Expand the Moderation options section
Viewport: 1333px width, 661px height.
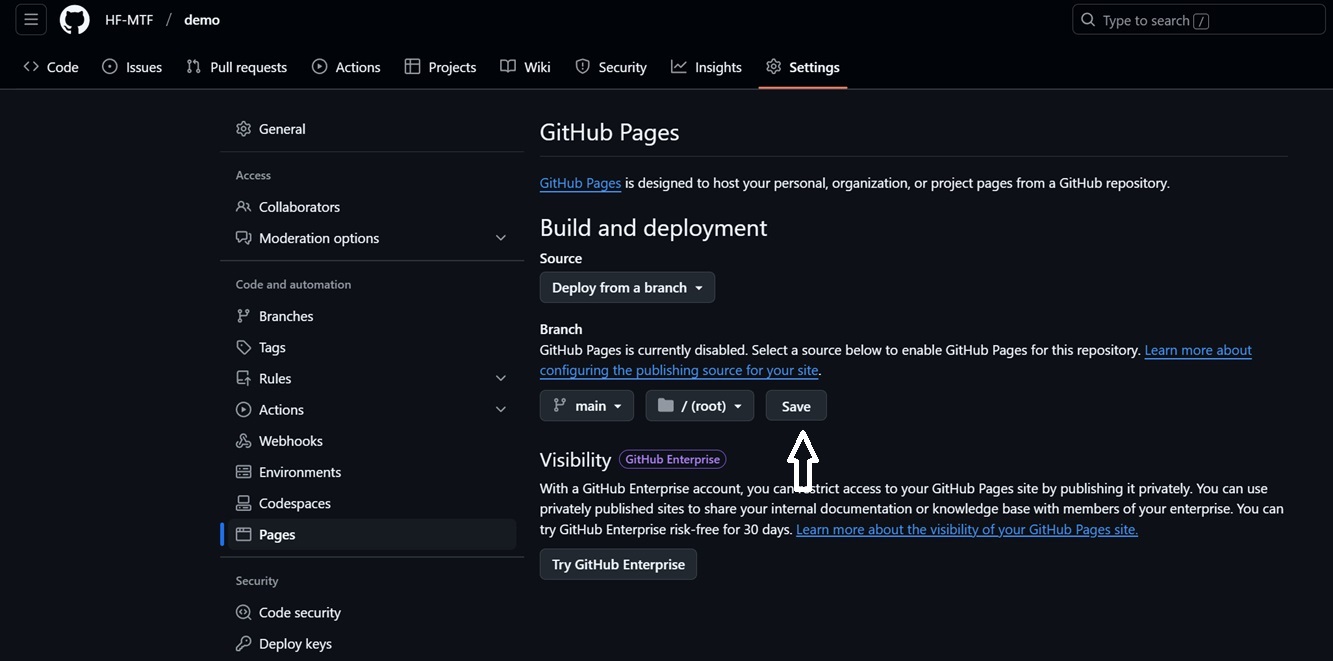501,238
